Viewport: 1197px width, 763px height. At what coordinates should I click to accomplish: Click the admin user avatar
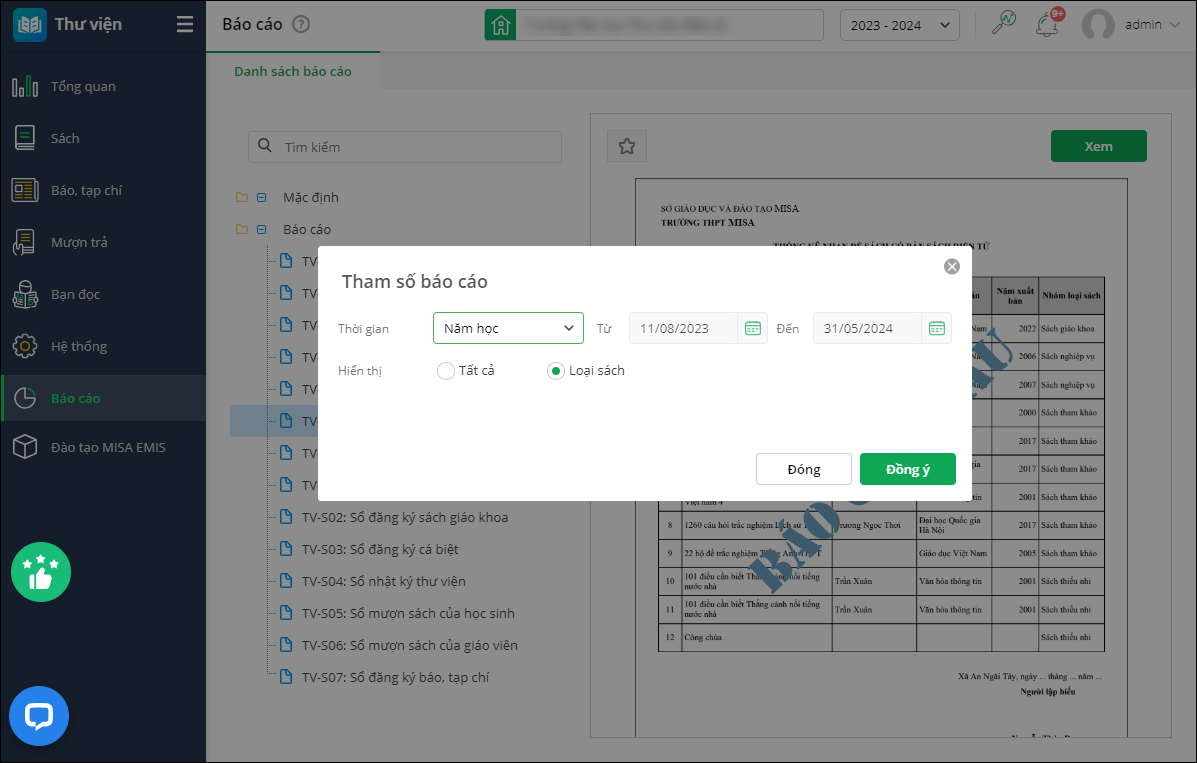1098,24
